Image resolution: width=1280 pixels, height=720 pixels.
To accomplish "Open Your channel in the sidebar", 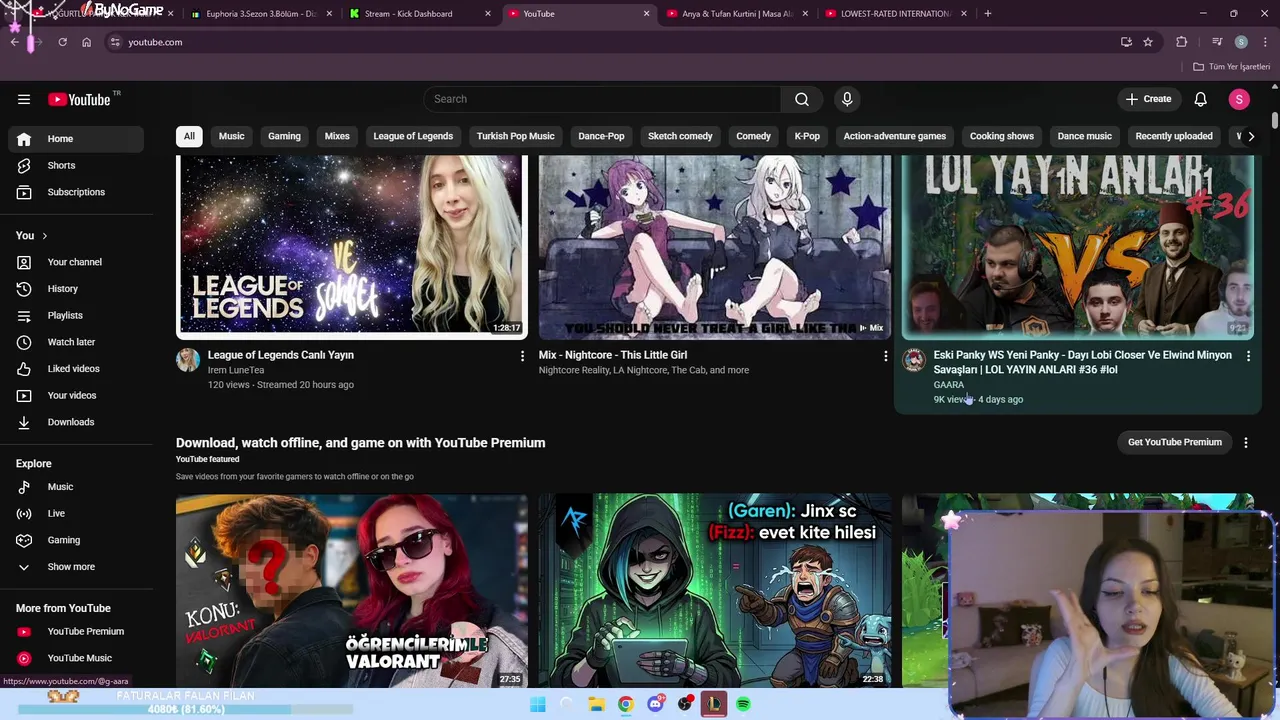I will 78,262.
